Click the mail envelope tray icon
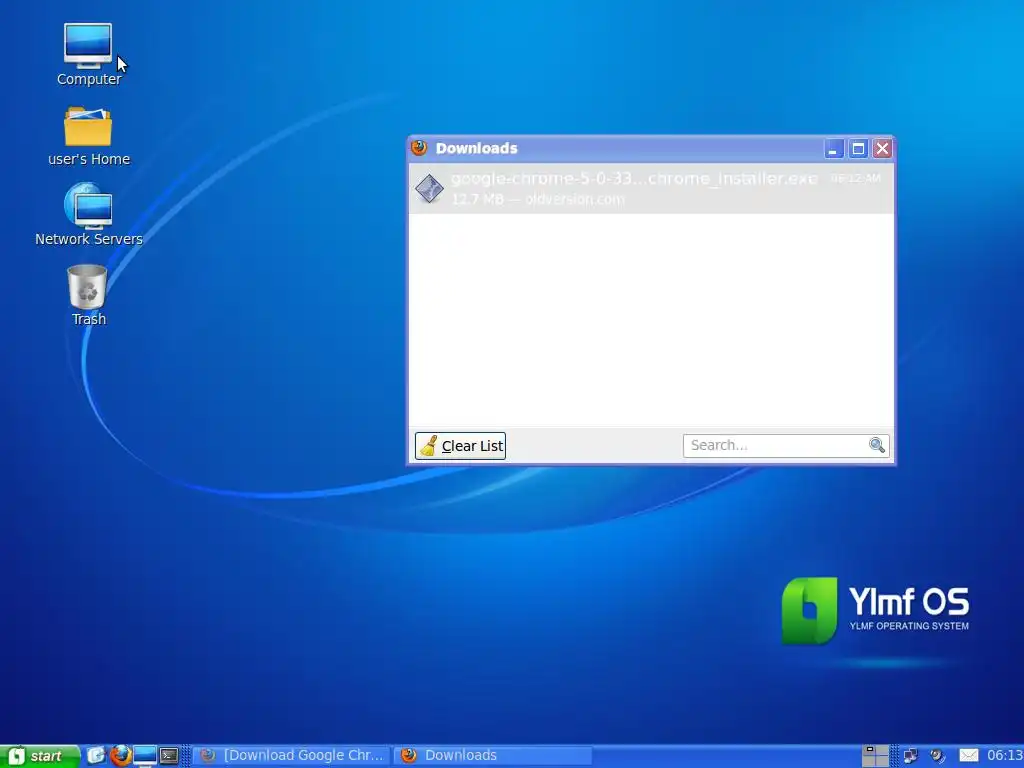Image resolution: width=1024 pixels, height=768 pixels. (968, 756)
